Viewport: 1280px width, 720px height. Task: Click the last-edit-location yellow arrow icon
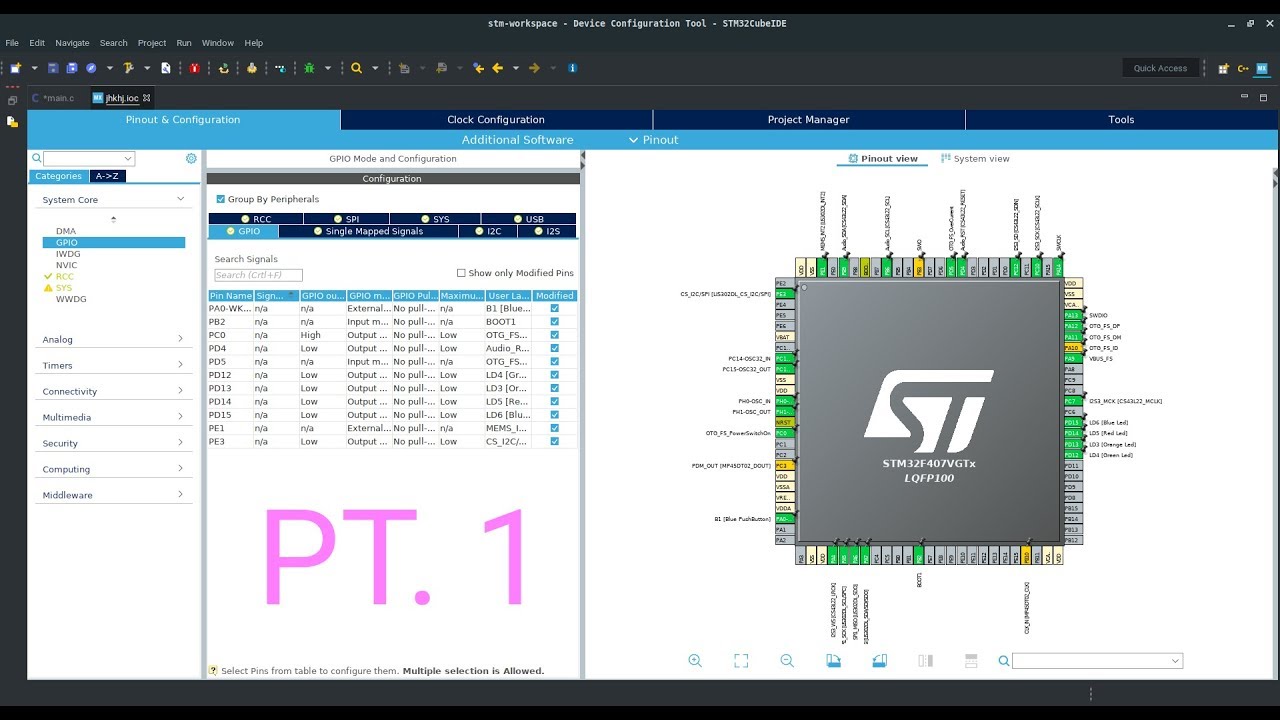[x=478, y=68]
